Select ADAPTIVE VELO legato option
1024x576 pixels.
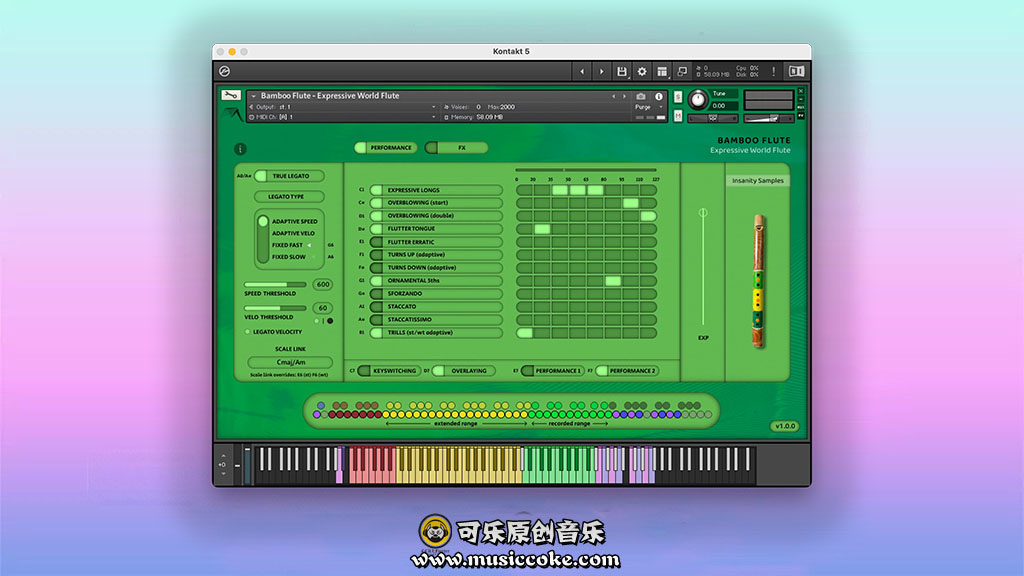point(293,233)
